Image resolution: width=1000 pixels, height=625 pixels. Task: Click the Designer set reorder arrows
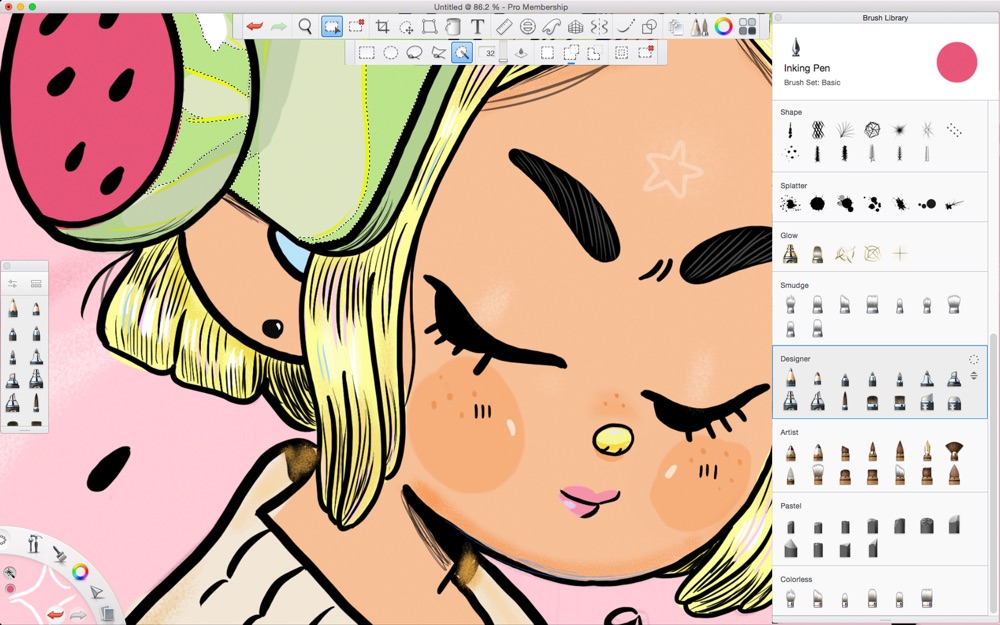click(973, 376)
